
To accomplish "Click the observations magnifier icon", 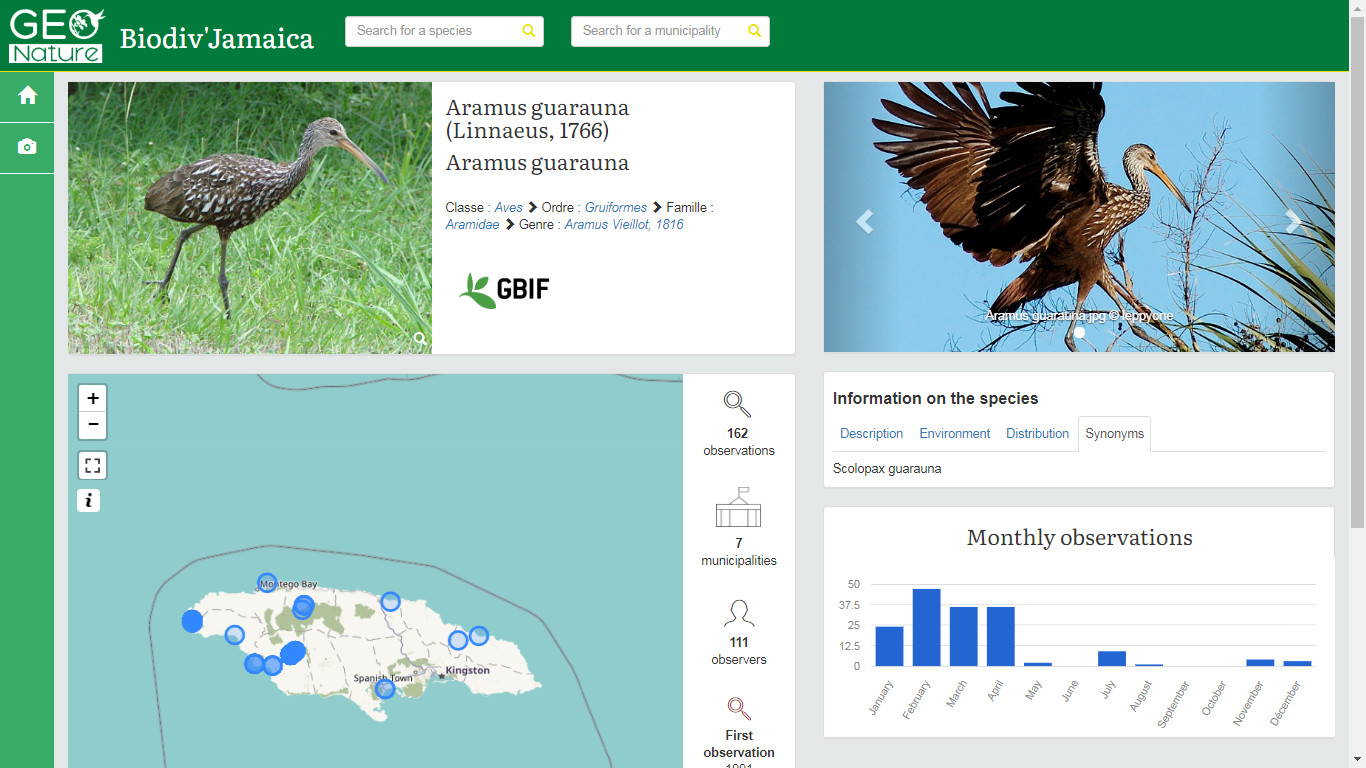I will point(738,404).
